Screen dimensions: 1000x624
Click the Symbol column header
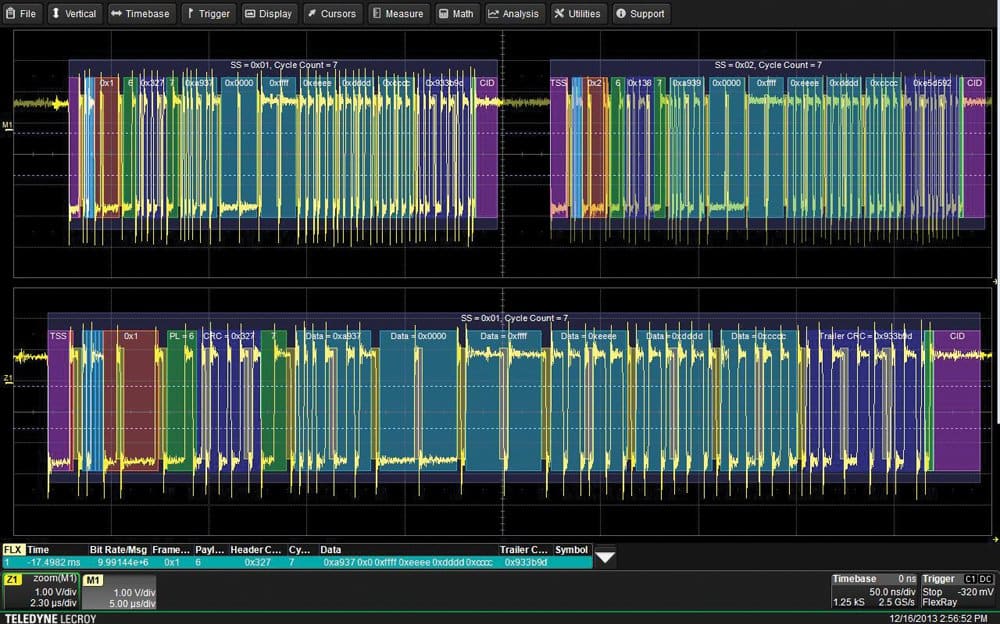point(571,549)
